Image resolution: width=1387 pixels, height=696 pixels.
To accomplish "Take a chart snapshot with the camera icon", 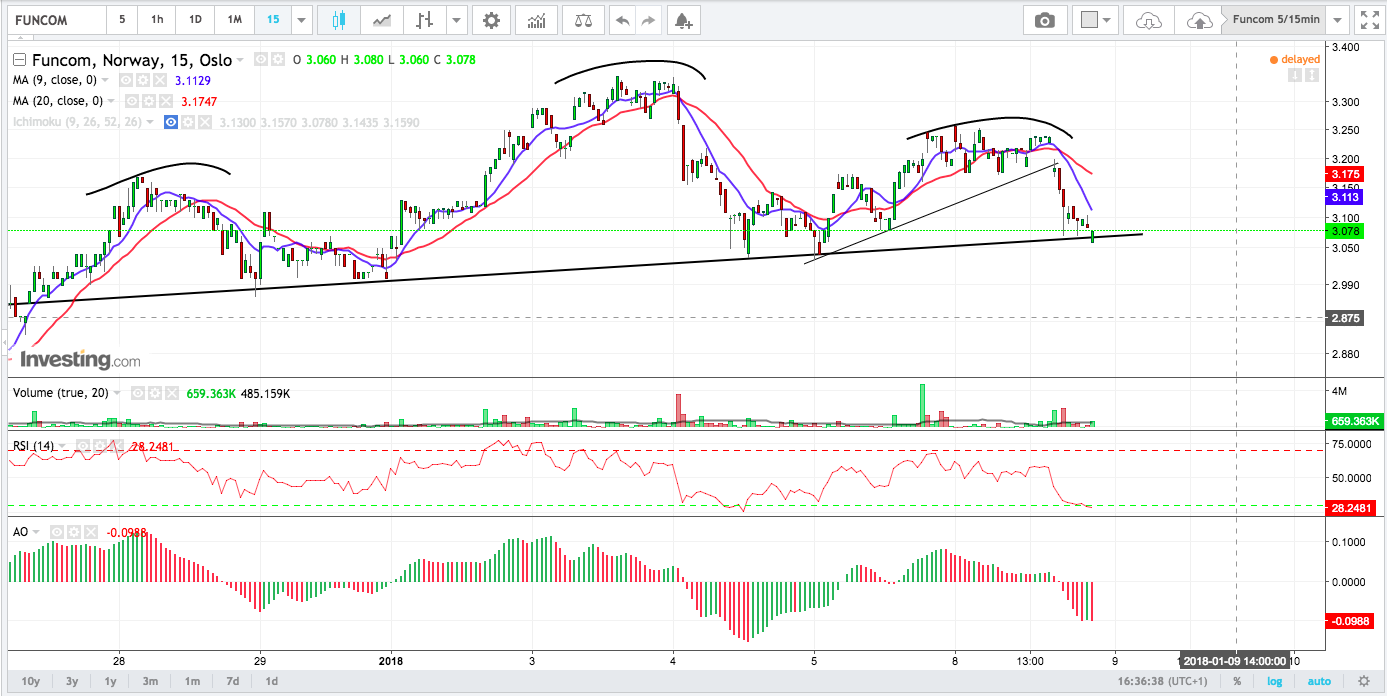I will point(1045,20).
